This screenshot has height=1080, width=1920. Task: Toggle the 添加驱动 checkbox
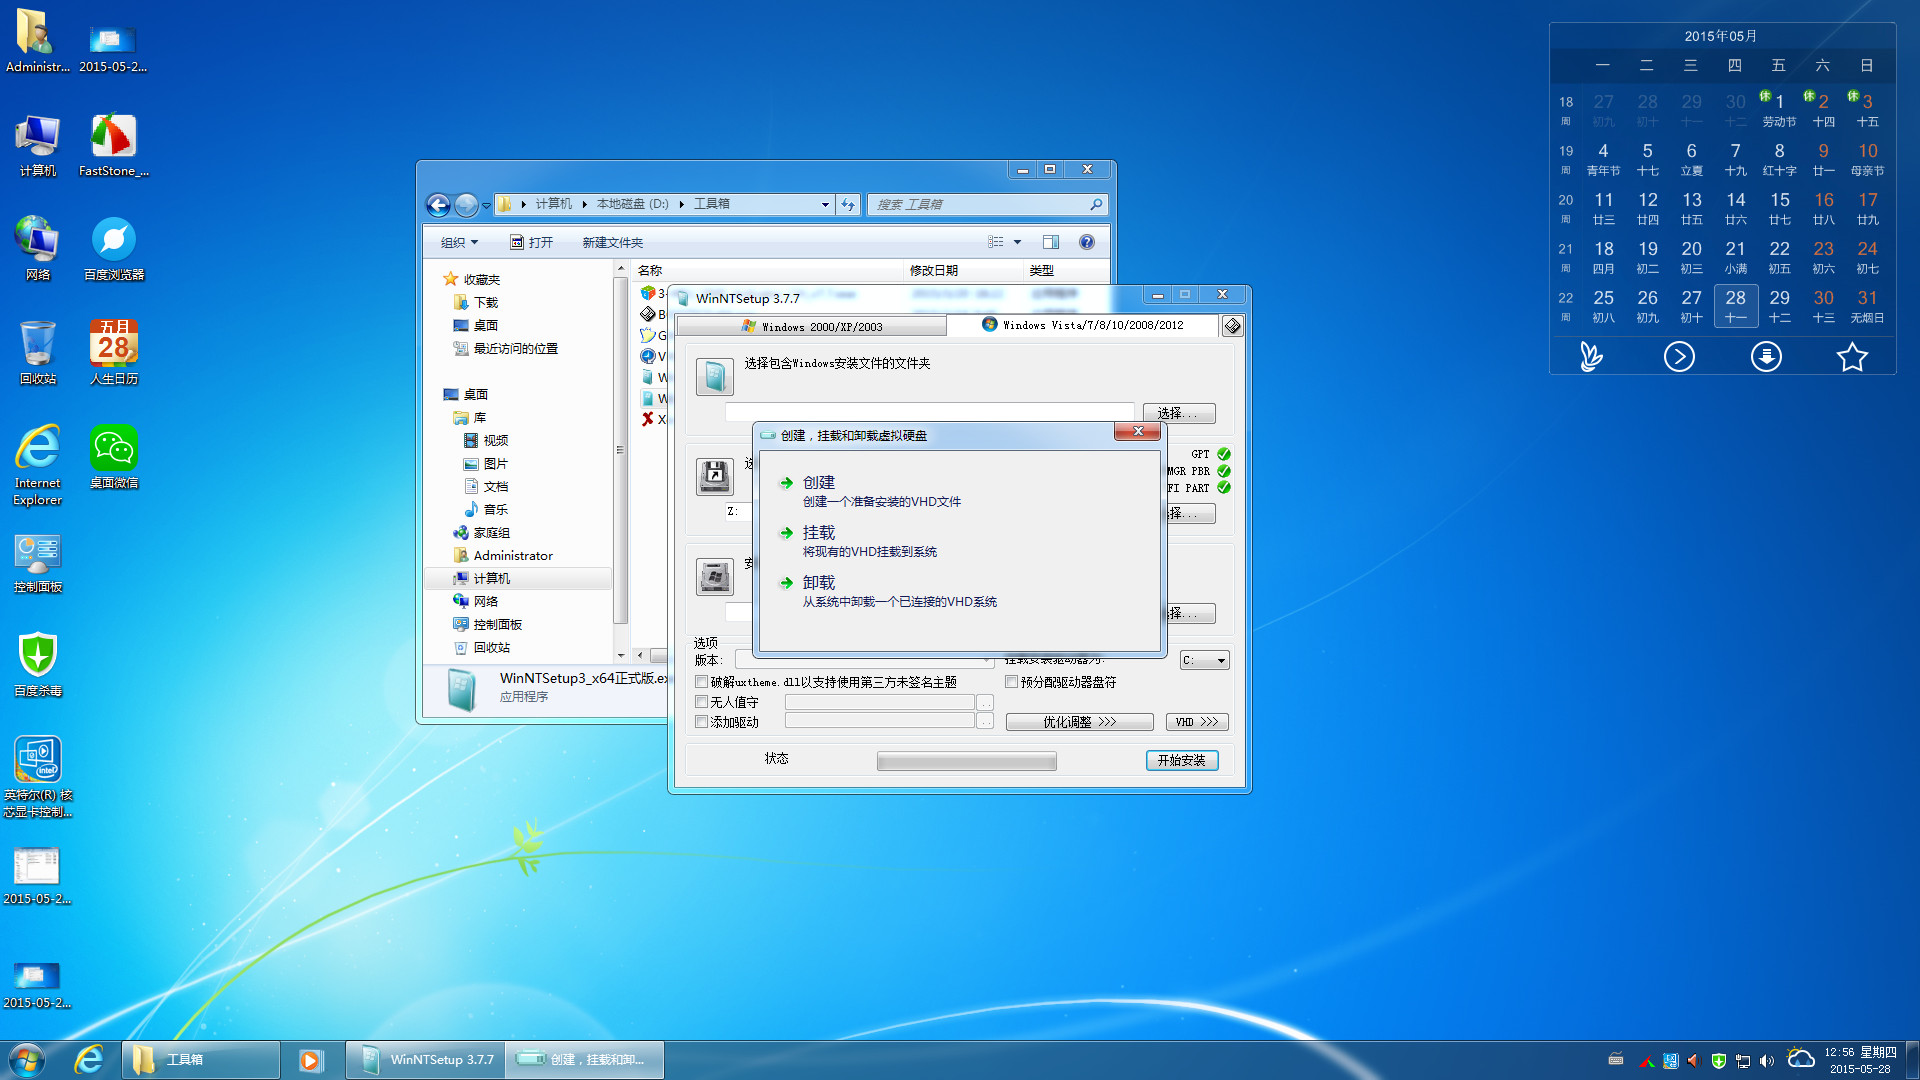coord(702,722)
